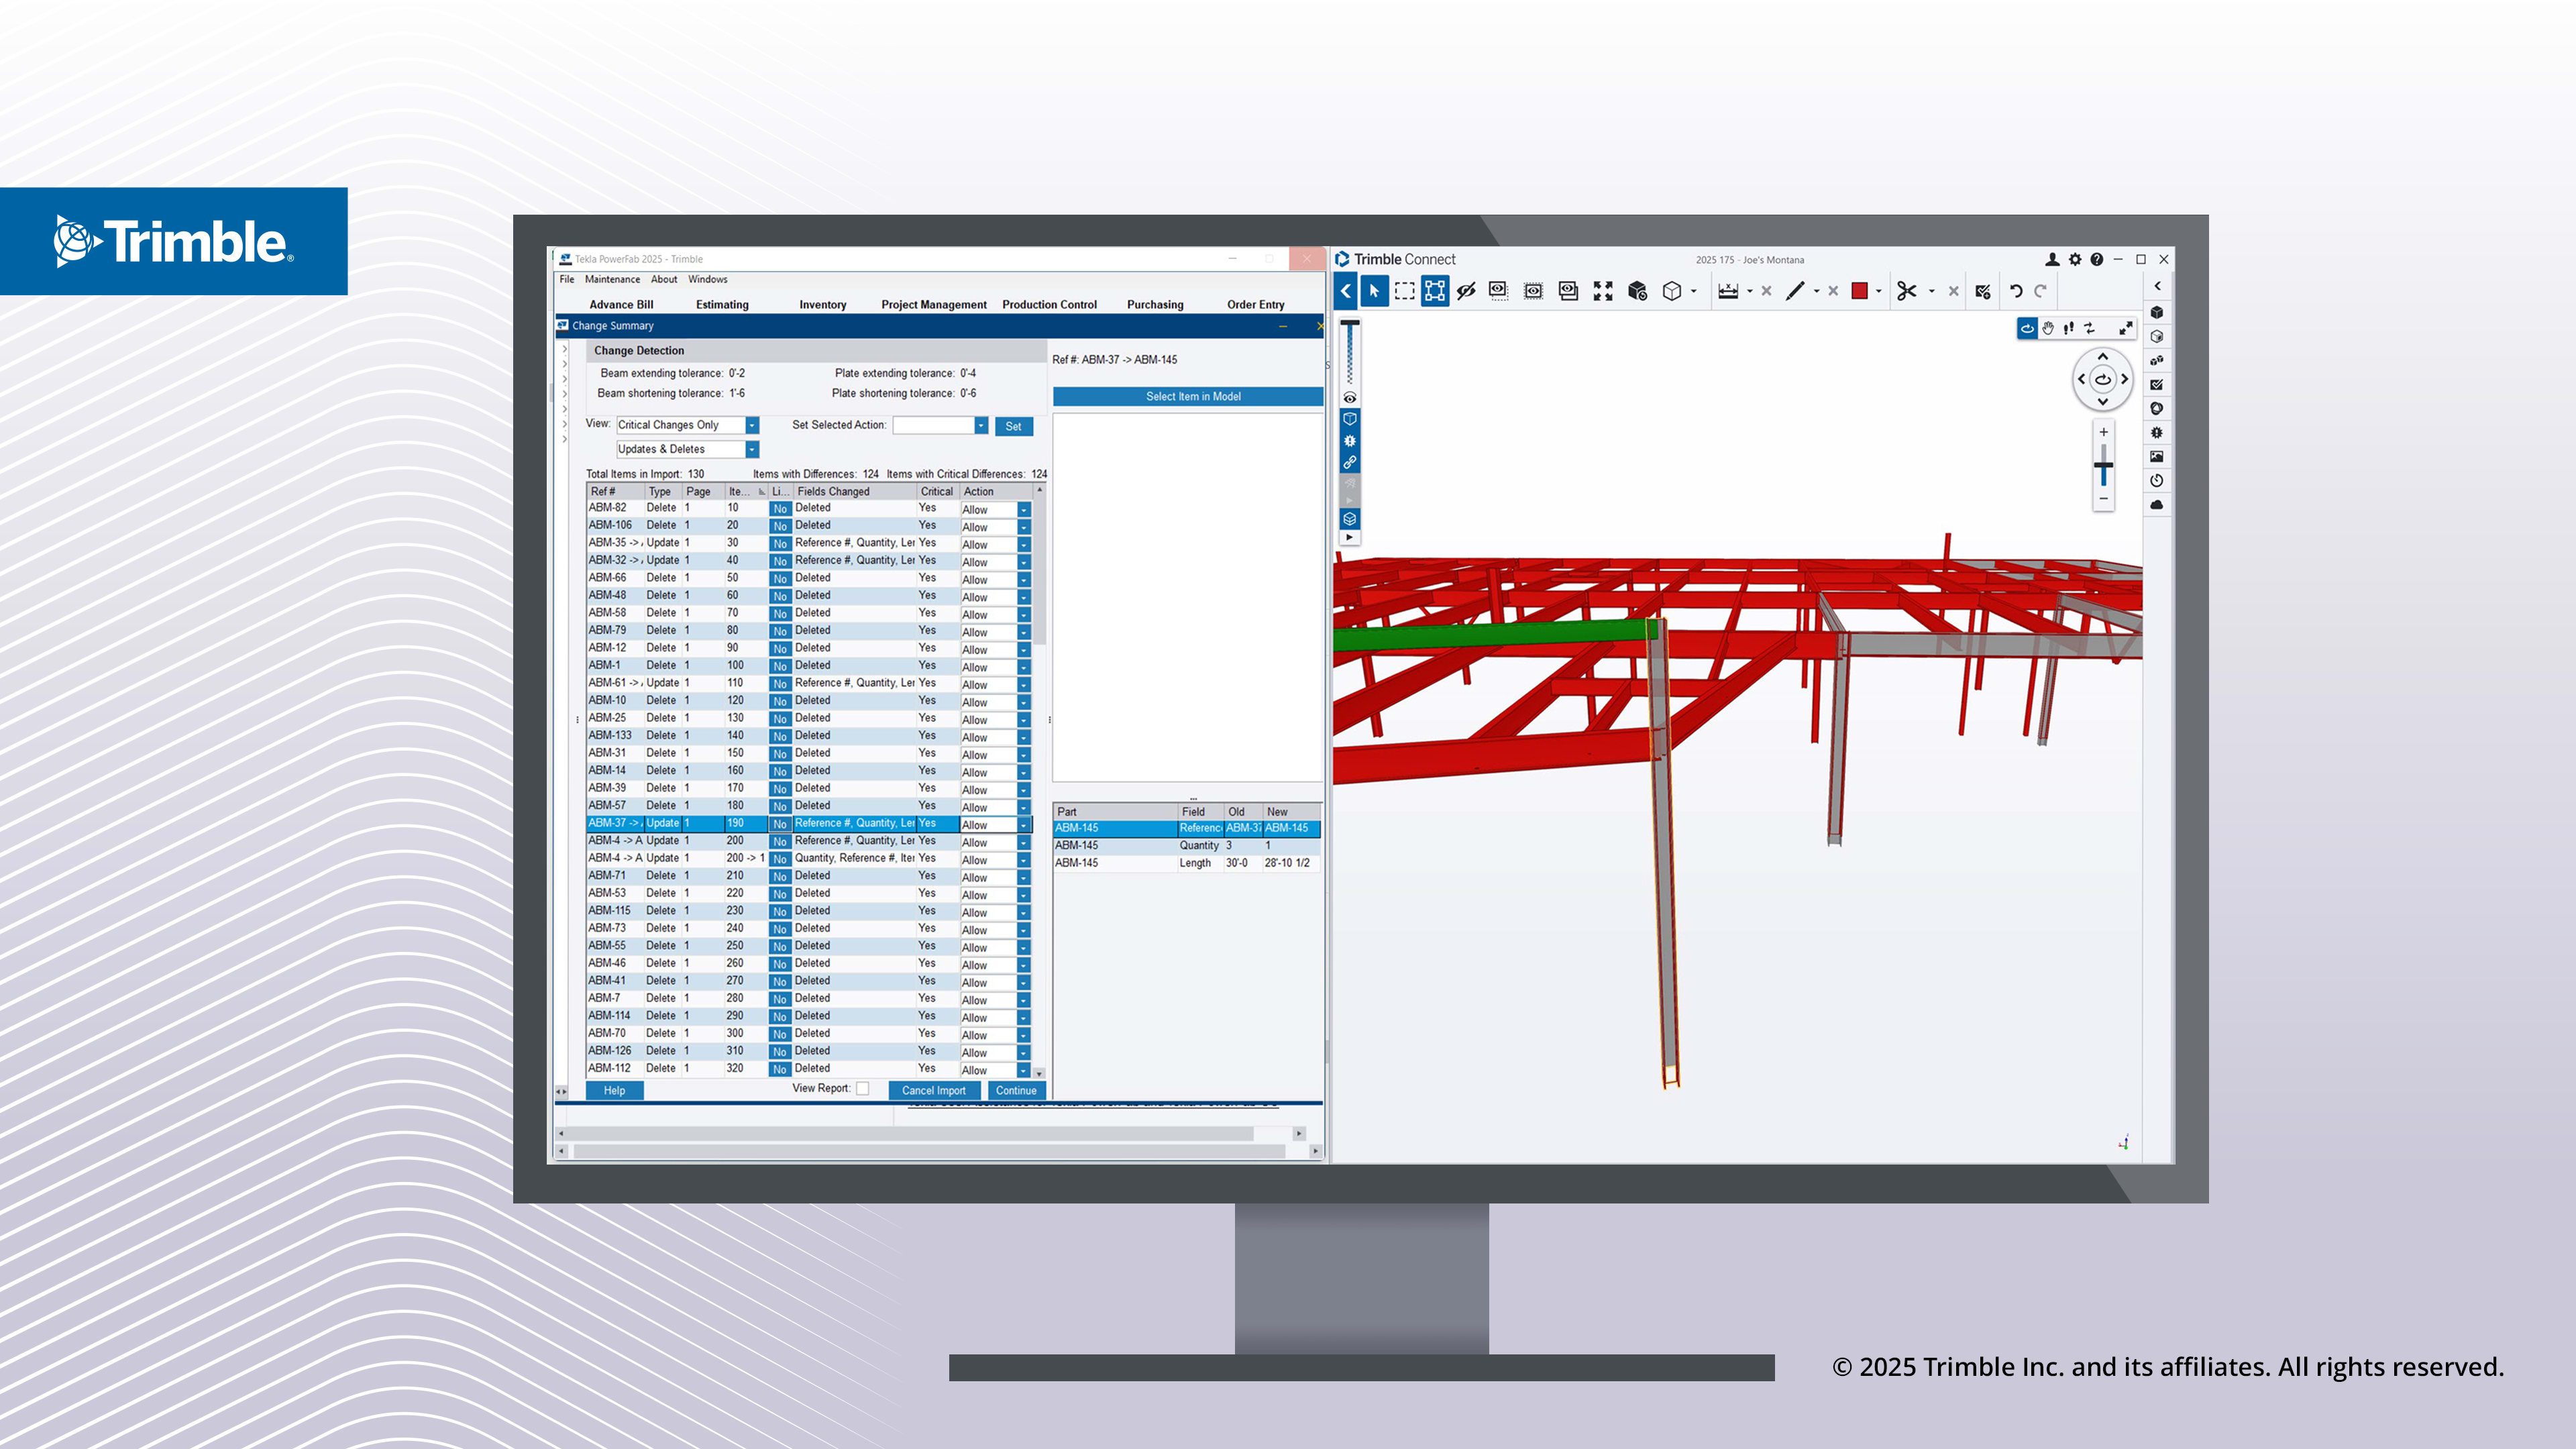Open the views image panel in right sidebar
The image size is (2576, 1449).
(x=2157, y=456)
